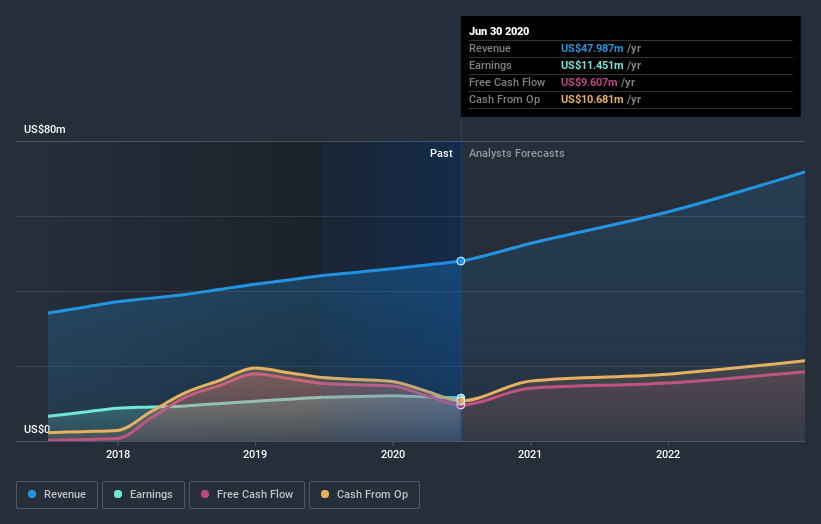This screenshot has width=821, height=524.
Task: Toggle the Free Cash Flow legend button
Action: coord(247,495)
